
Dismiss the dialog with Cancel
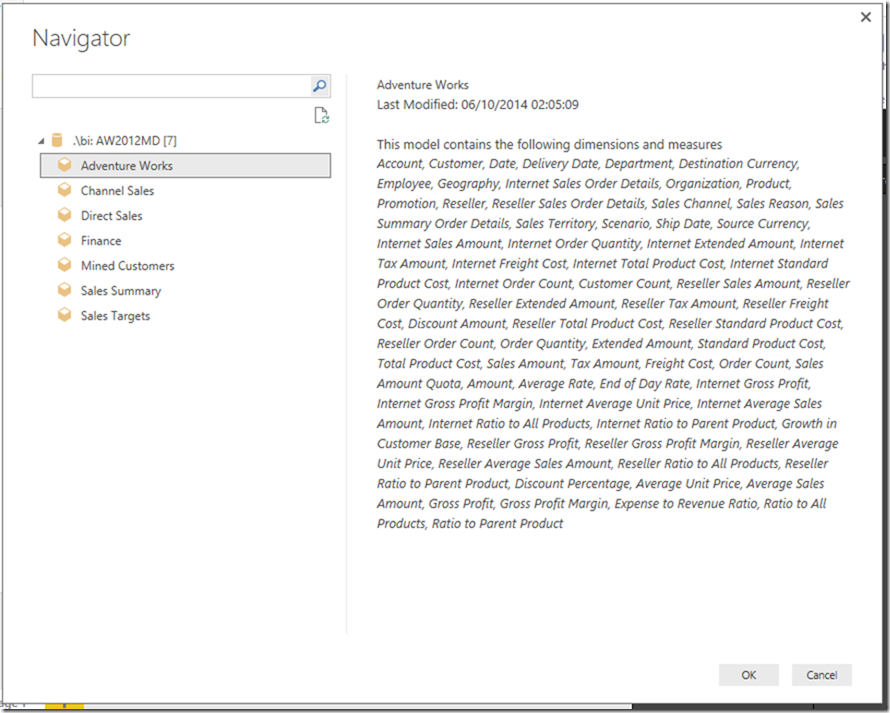(821, 675)
